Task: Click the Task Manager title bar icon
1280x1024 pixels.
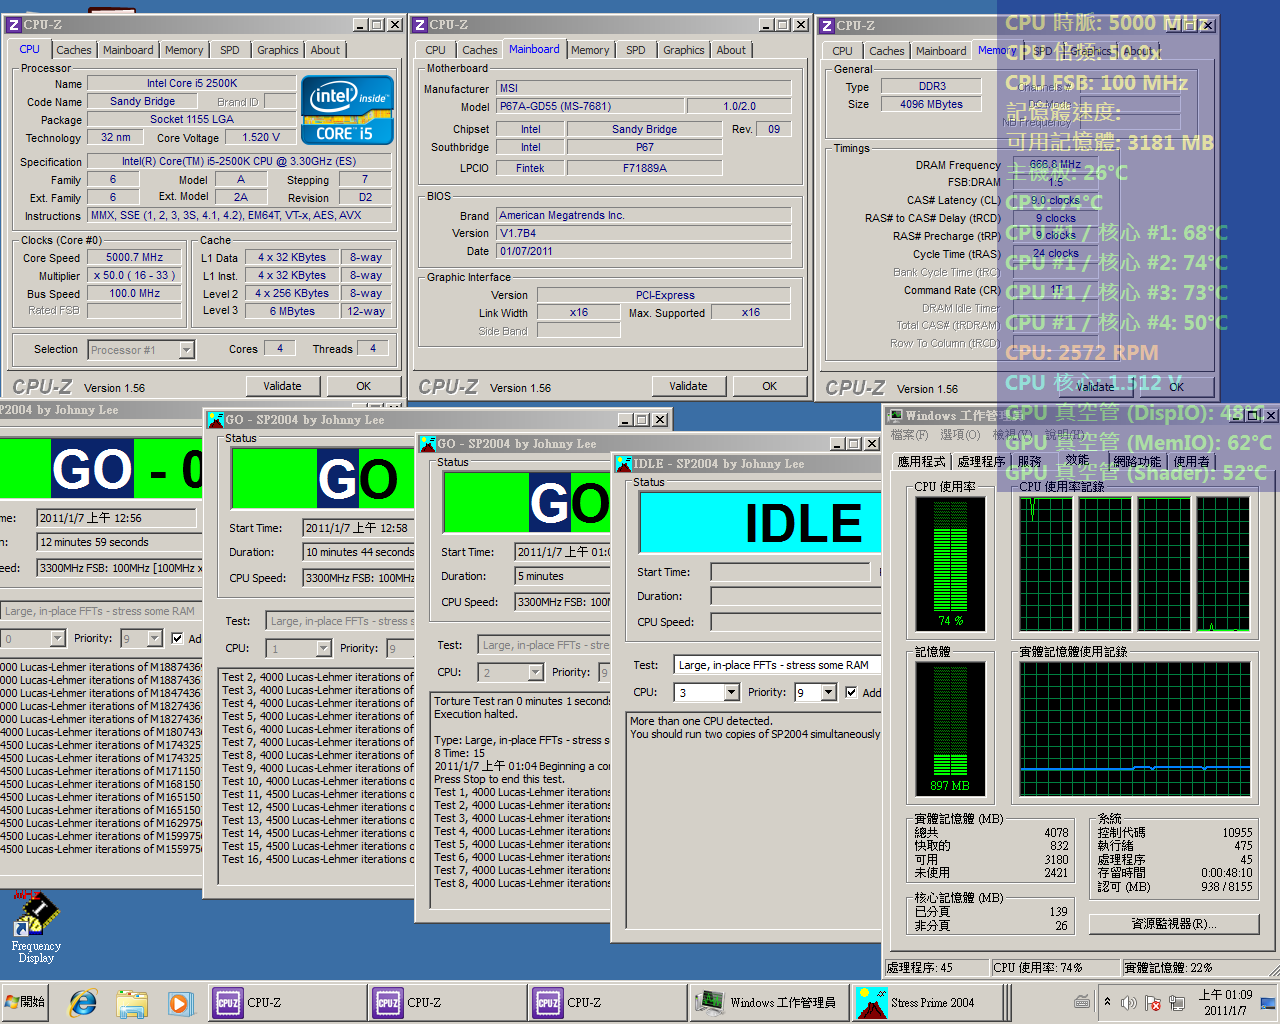Action: click(x=895, y=415)
